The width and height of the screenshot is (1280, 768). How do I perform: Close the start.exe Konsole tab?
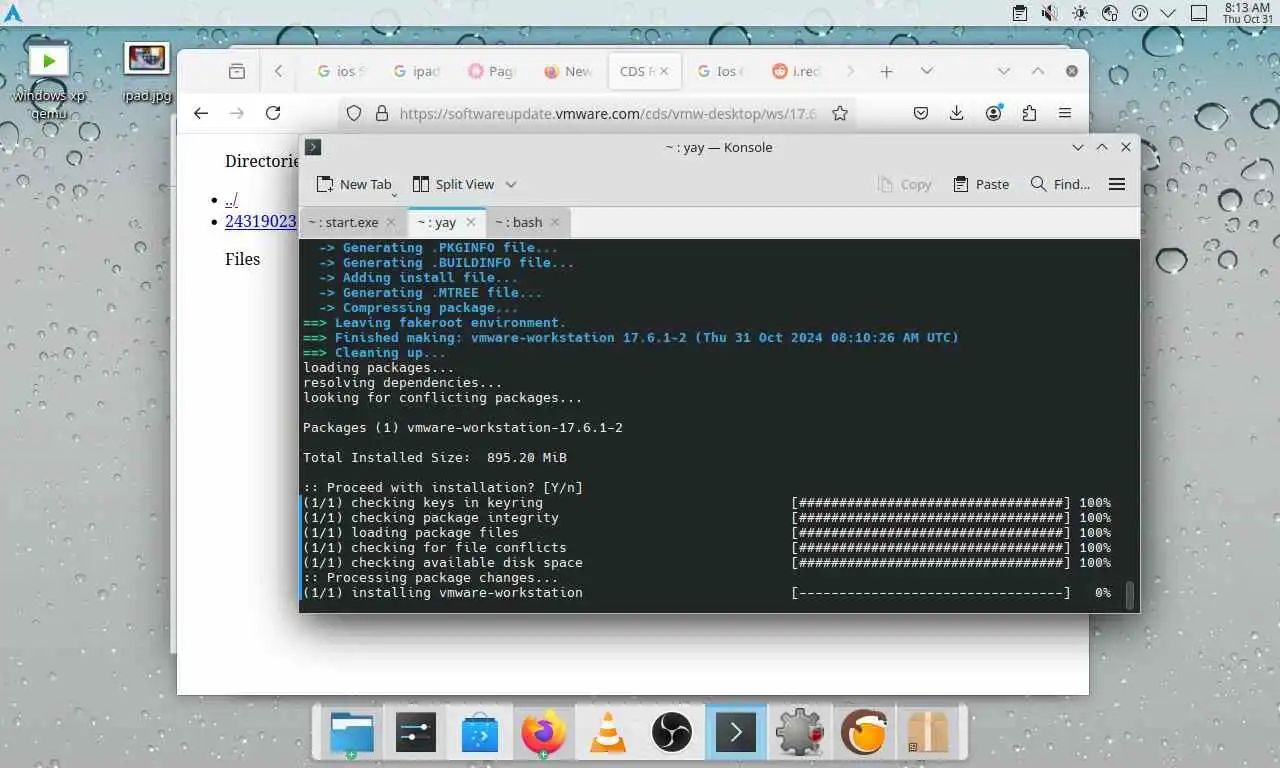pos(391,222)
